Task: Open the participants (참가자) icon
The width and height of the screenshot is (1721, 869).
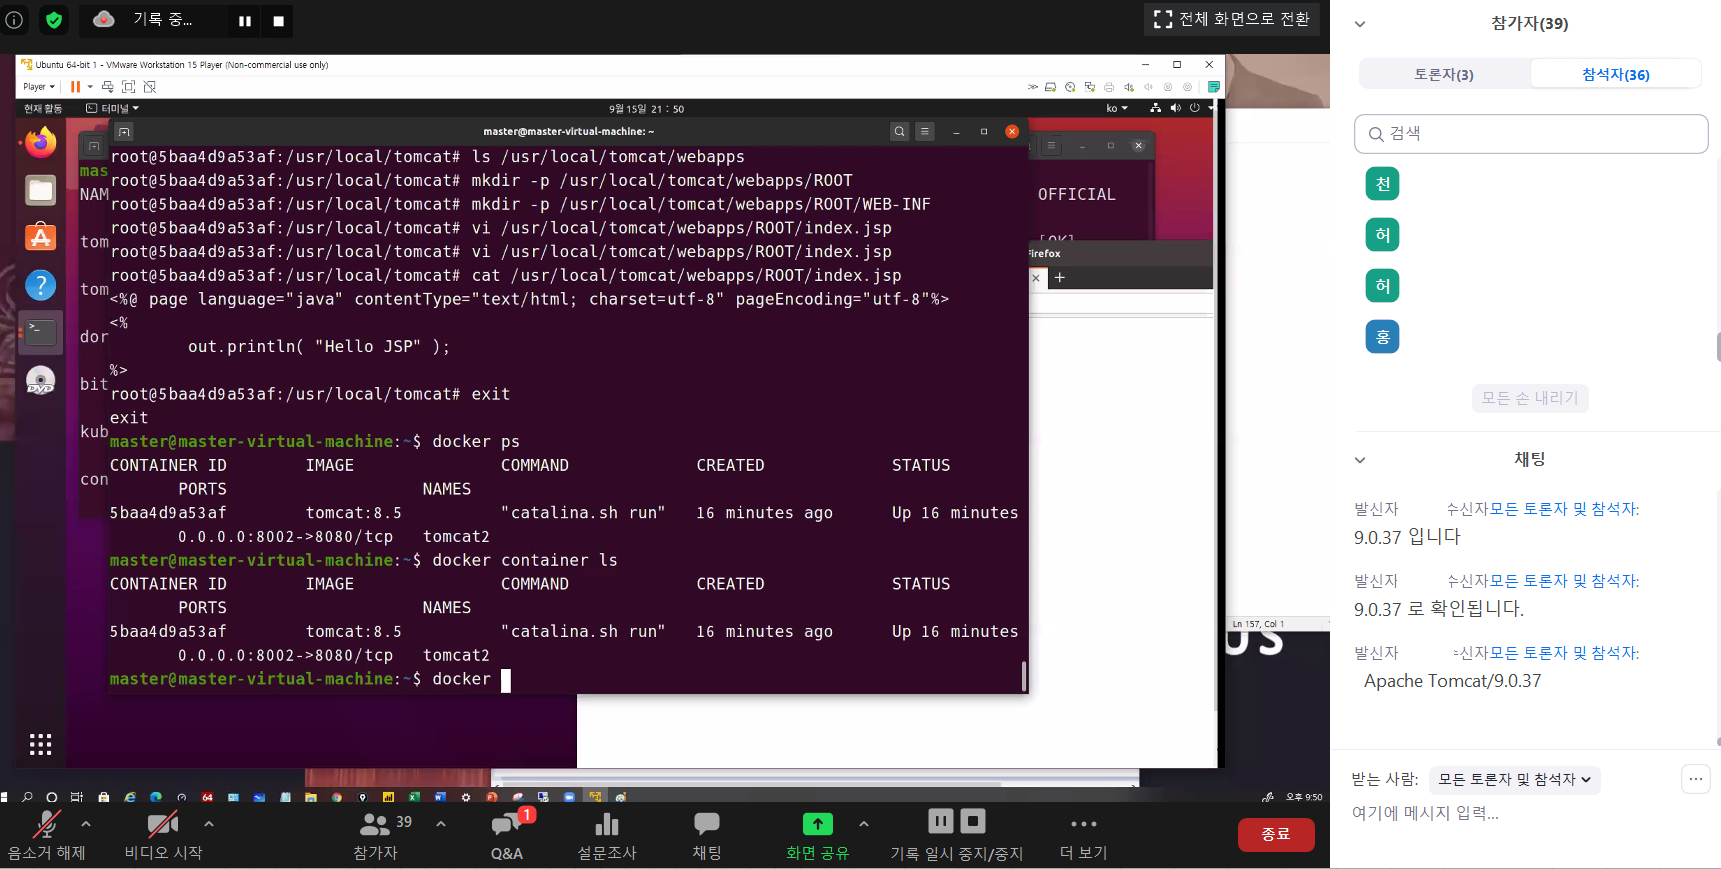Action: [x=375, y=824]
